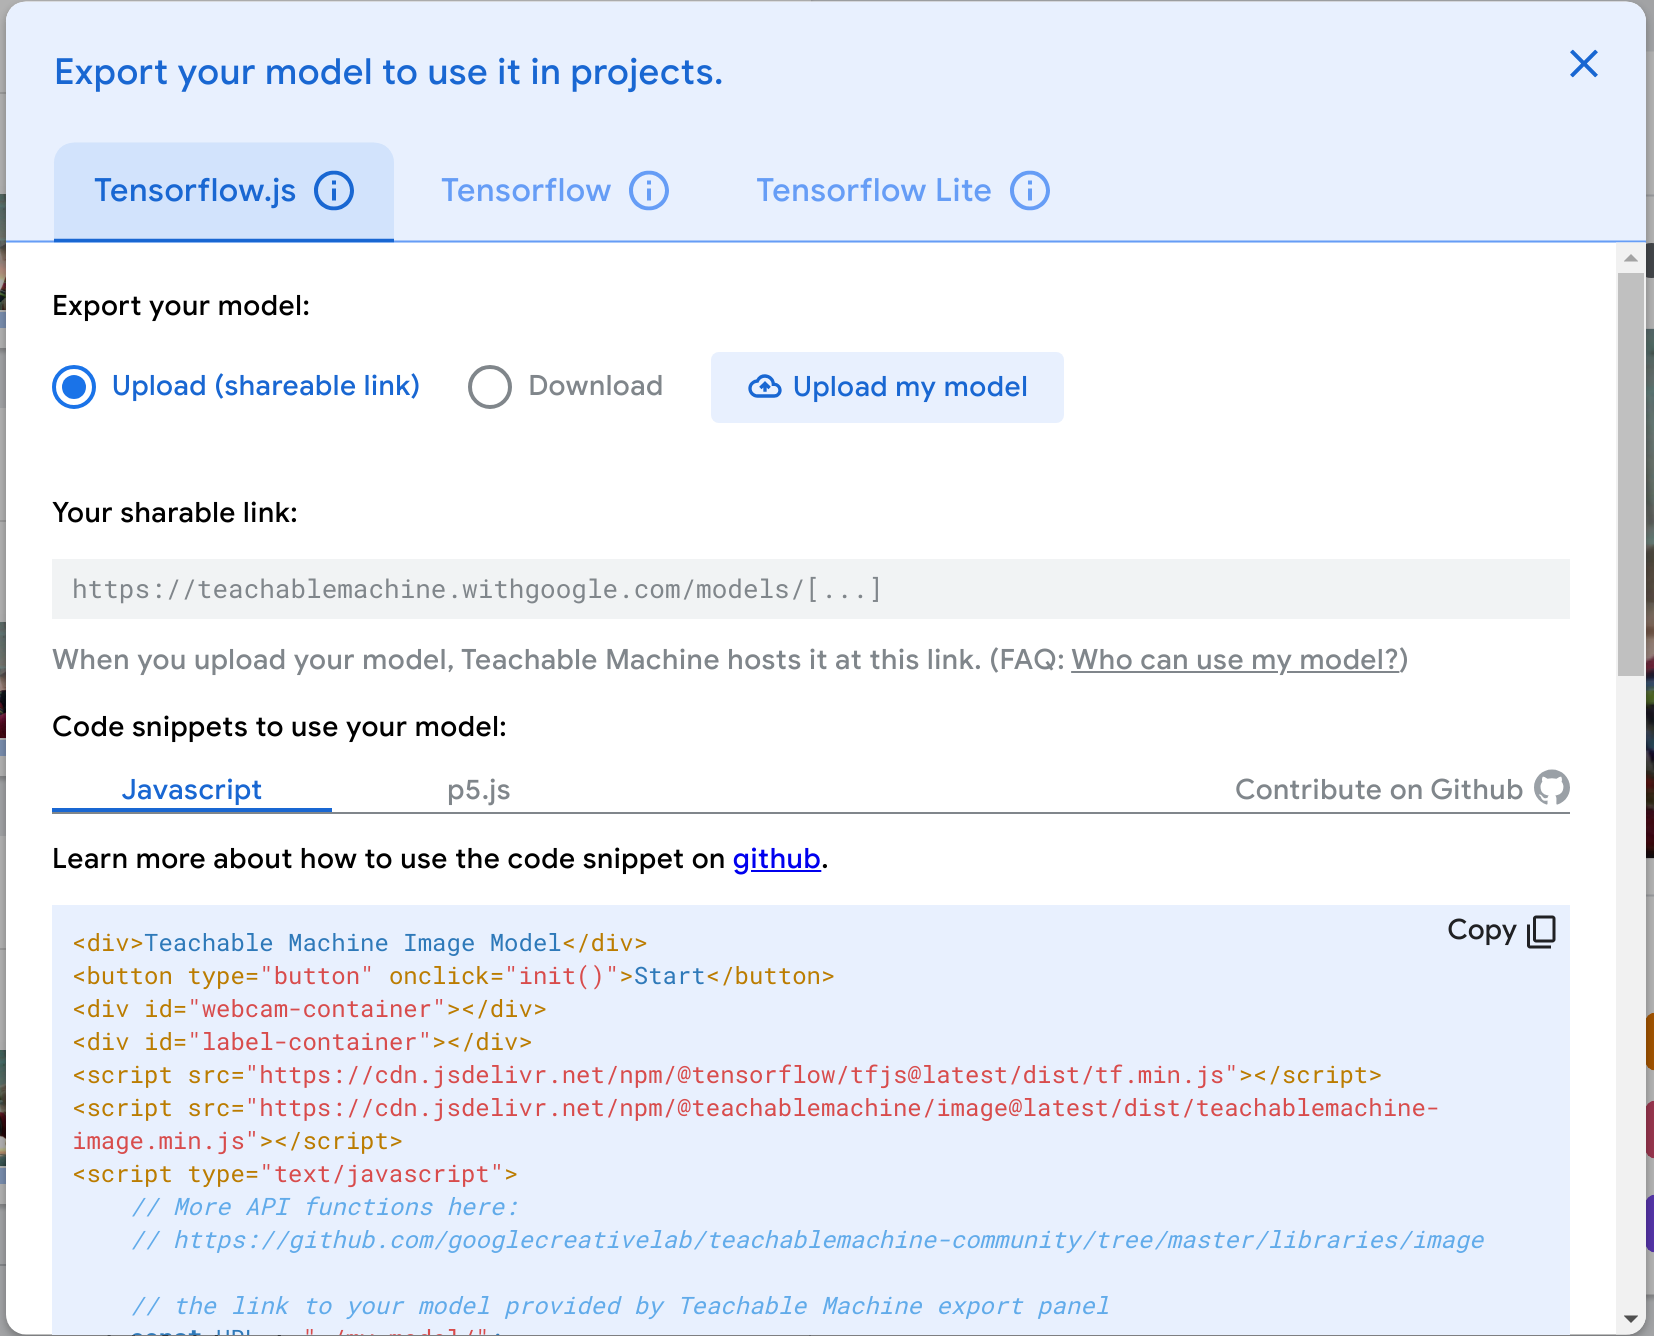Click the label-container div code line
This screenshot has width=1654, height=1336.
pyautogui.click(x=302, y=1042)
